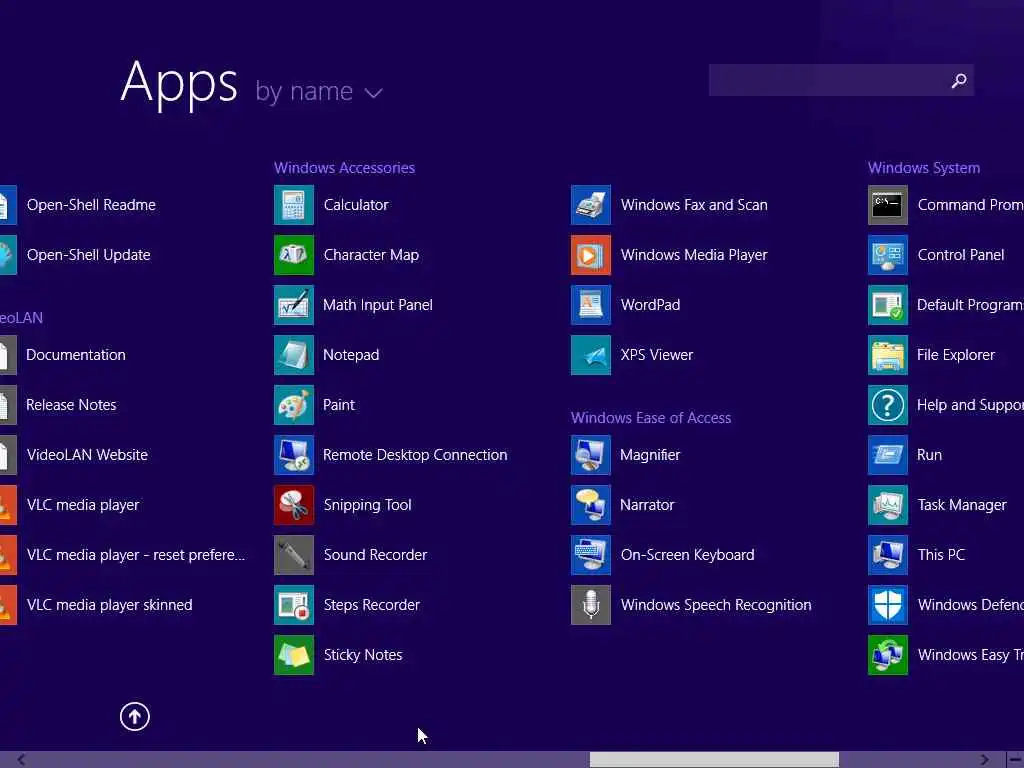Open the WordPad icon

[x=591, y=305]
